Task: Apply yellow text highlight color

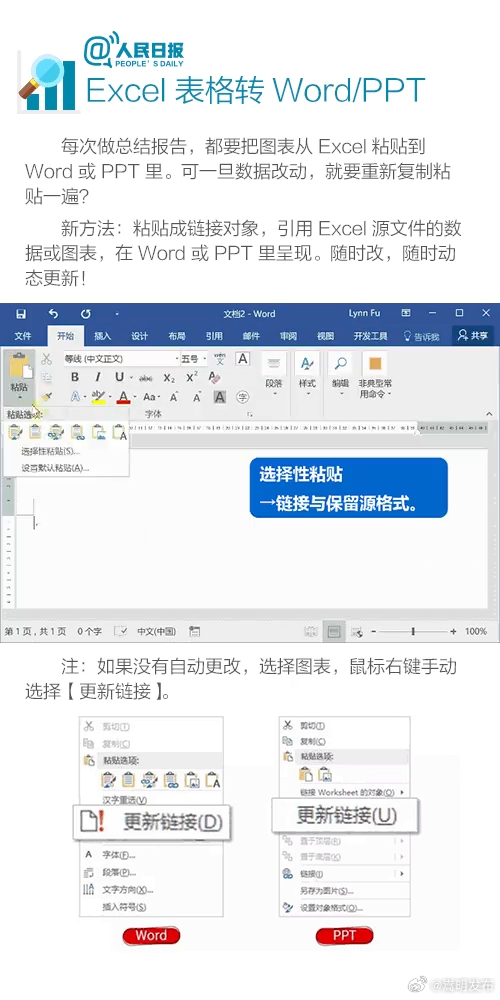Action: [98, 397]
